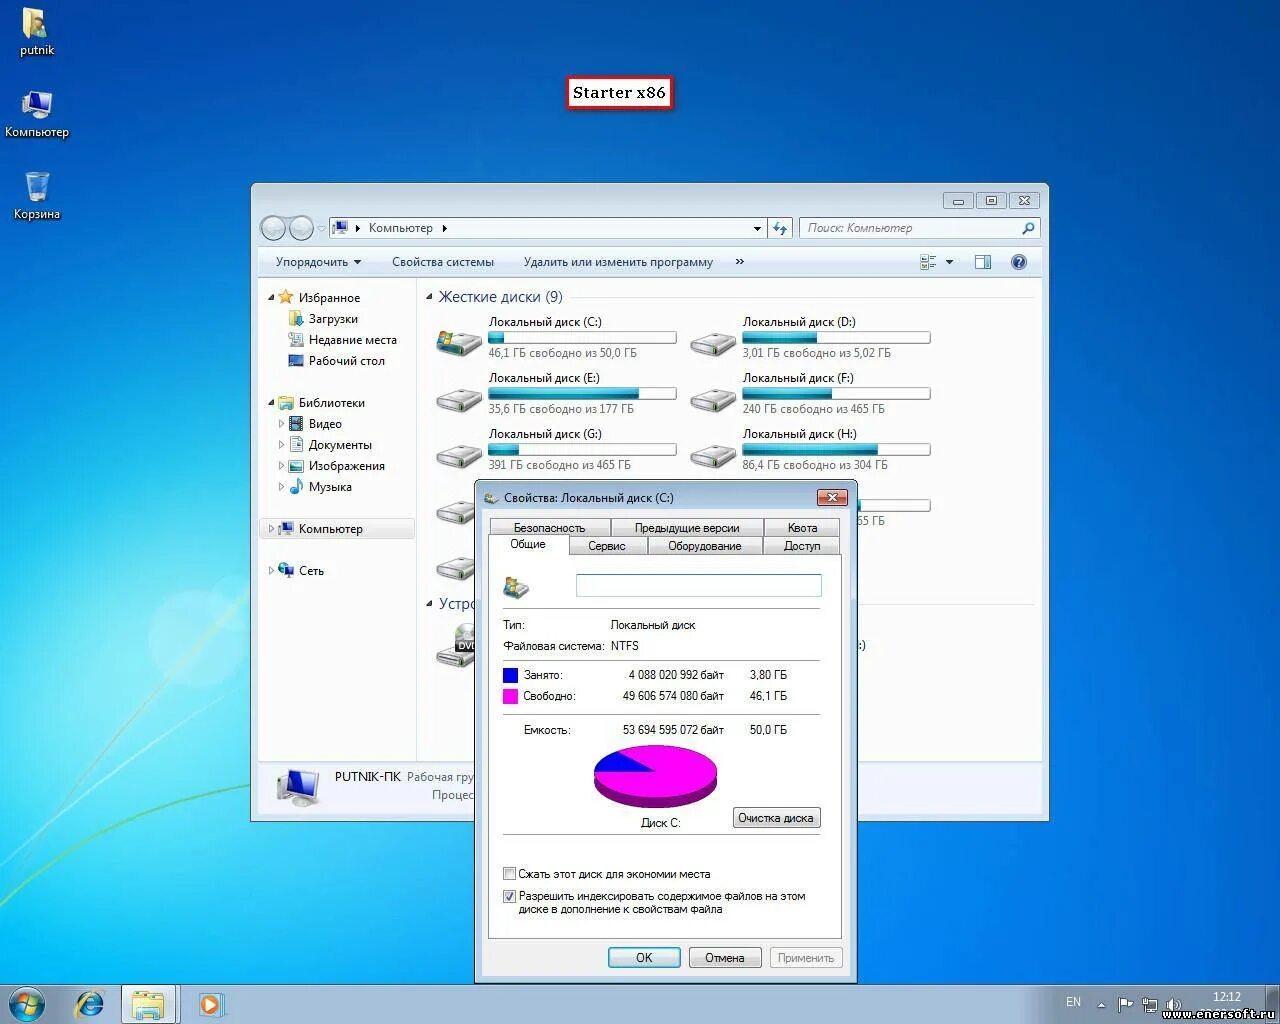The image size is (1280, 1024).
Task: Open the Explorer help icon
Action: (1019, 262)
